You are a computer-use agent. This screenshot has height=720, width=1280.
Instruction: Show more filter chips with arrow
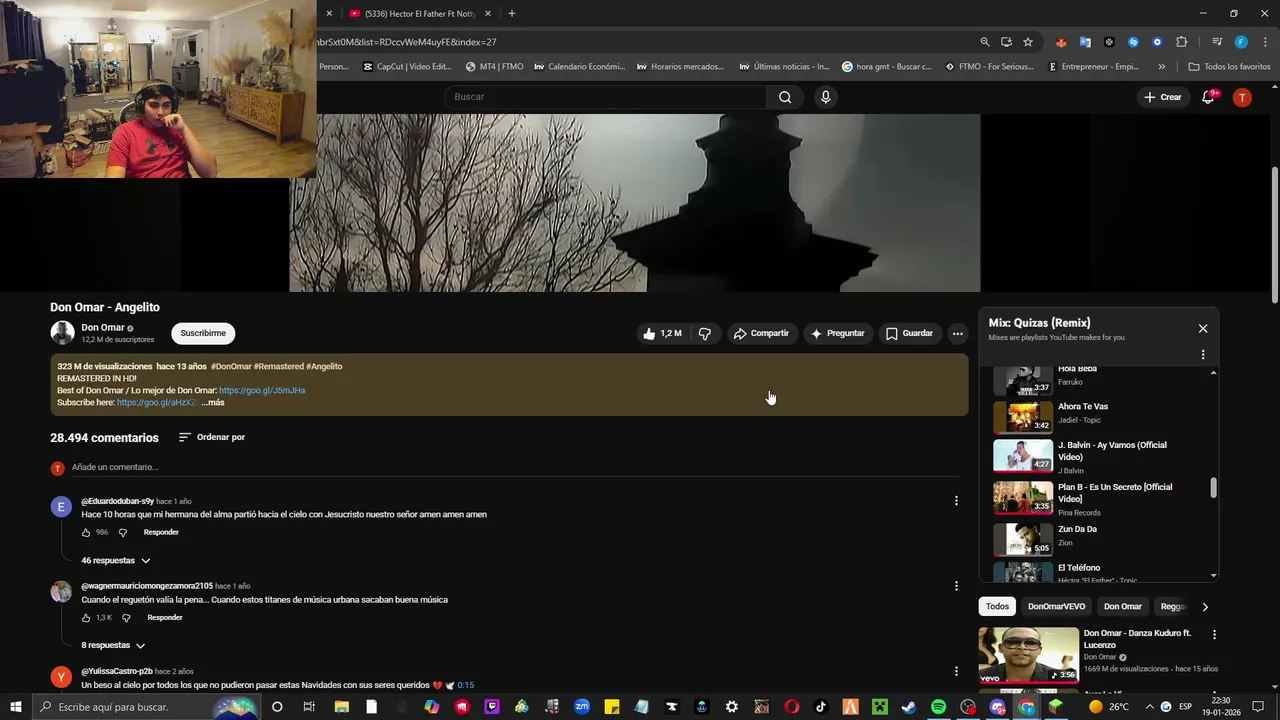(1204, 607)
